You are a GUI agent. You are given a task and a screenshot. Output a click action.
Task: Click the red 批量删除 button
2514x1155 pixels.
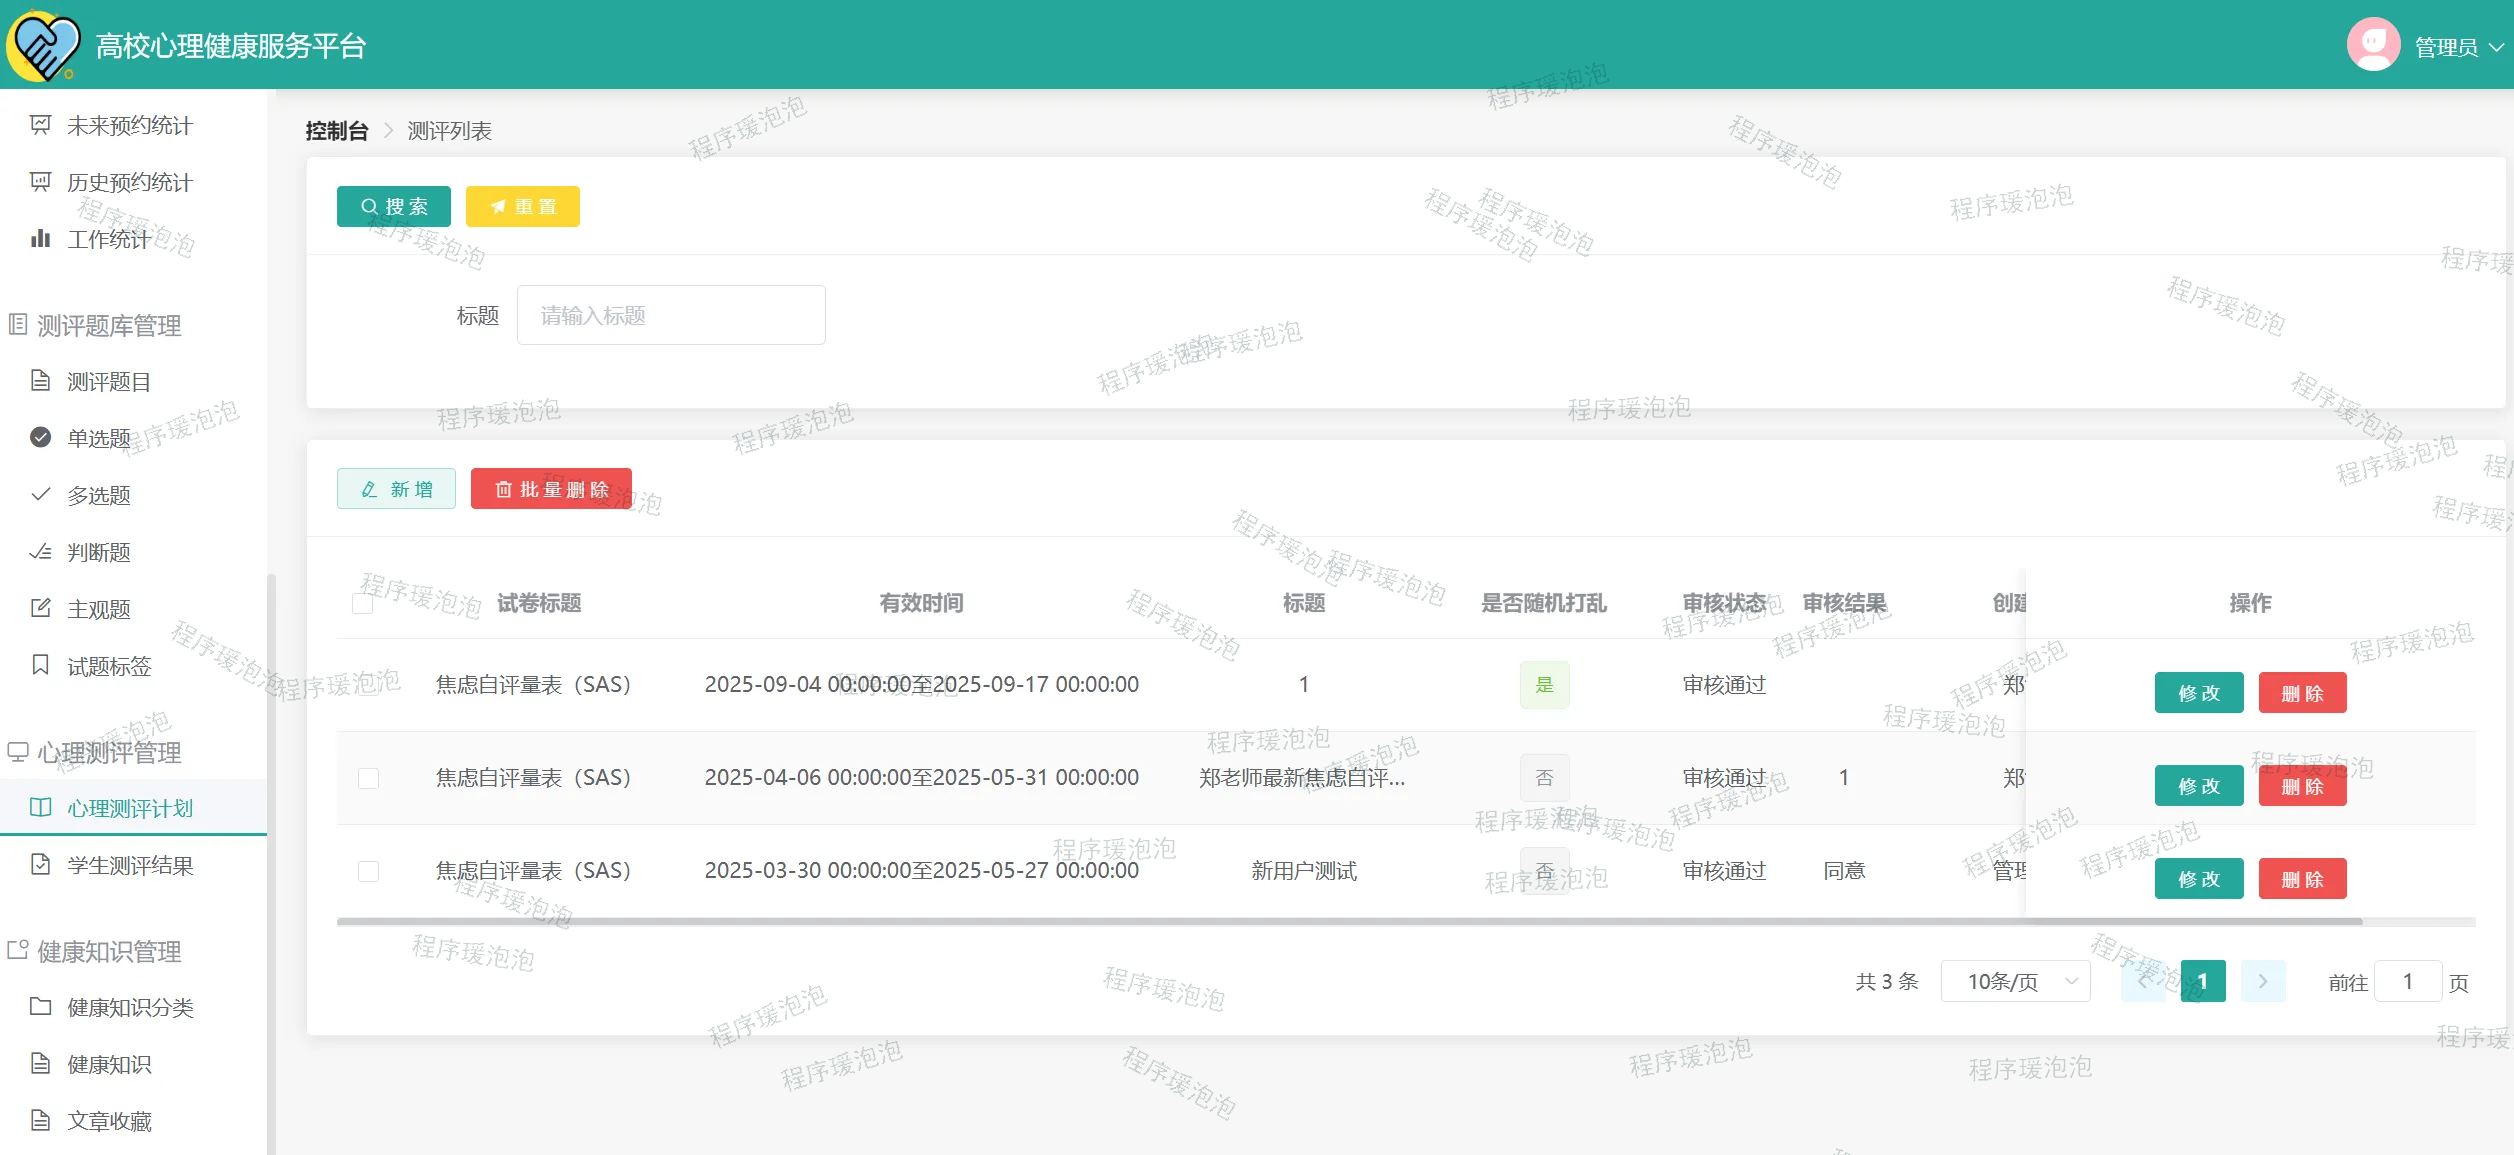coord(551,489)
